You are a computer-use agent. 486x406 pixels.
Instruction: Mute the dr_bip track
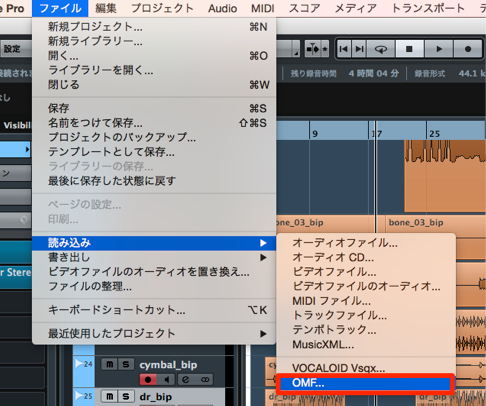pos(109,396)
